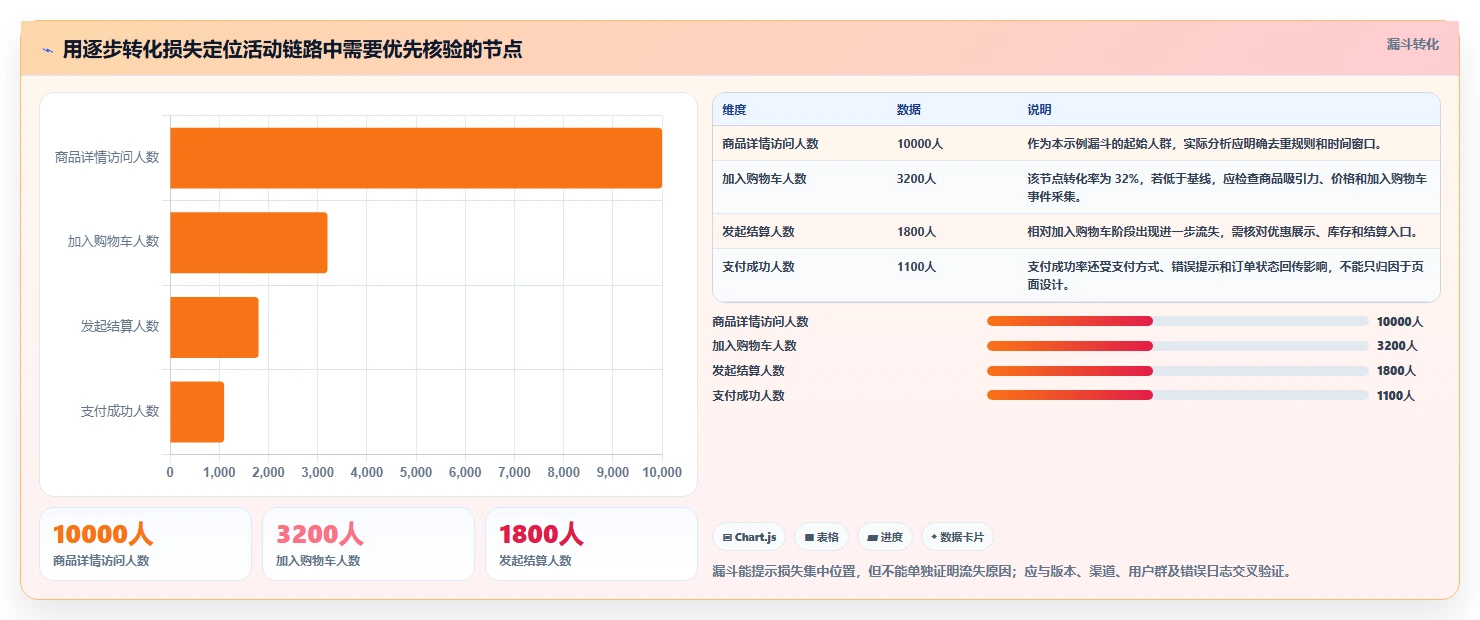Open the red 1800人 data card
Image resolution: width=1480 pixels, height=620 pixels.
pyautogui.click(x=591, y=544)
